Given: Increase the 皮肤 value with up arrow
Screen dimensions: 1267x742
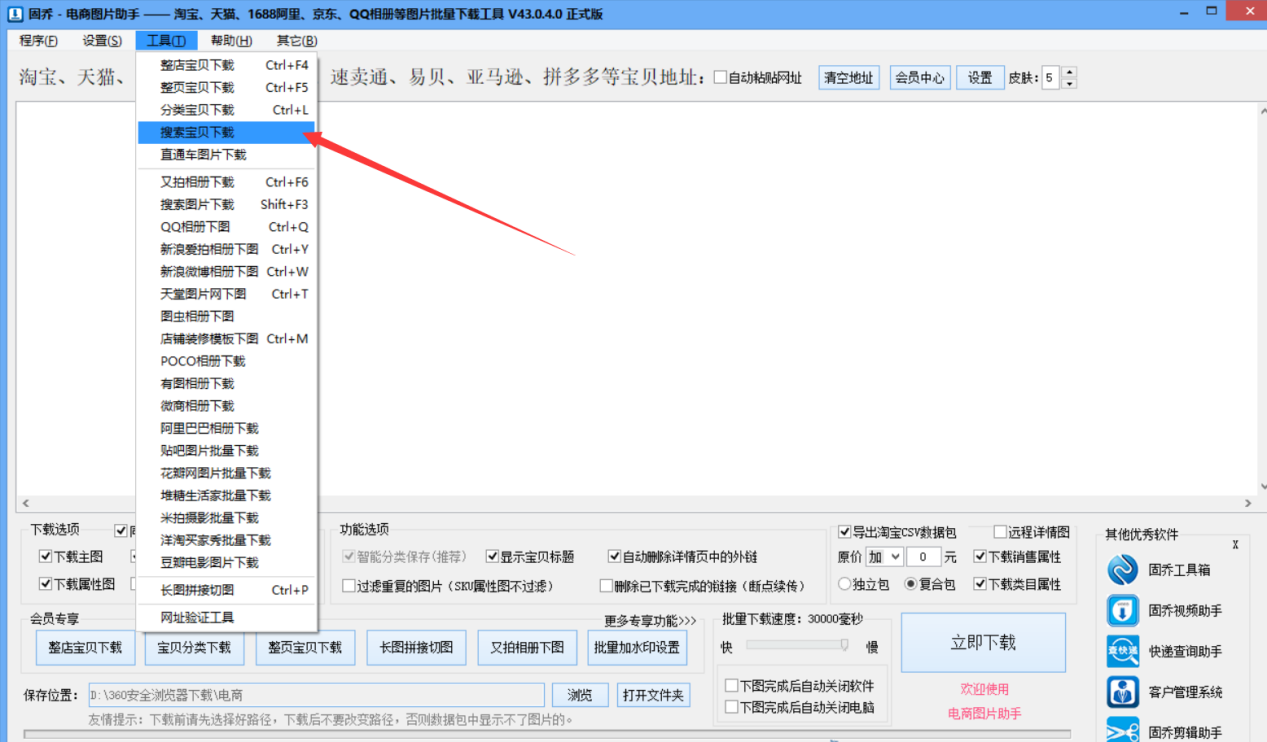Looking at the screenshot, I should pos(1069,72).
